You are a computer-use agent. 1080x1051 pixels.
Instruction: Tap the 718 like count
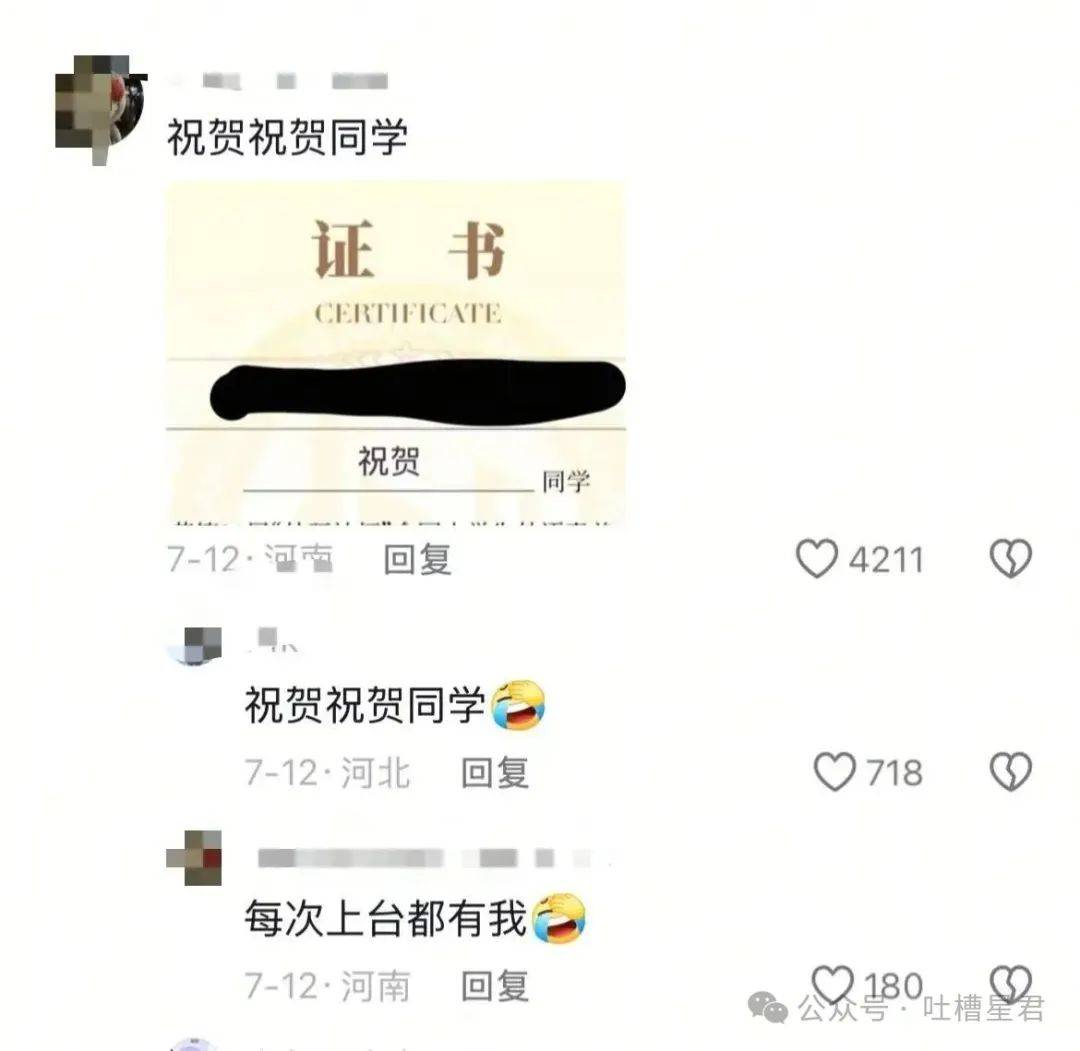tap(894, 773)
